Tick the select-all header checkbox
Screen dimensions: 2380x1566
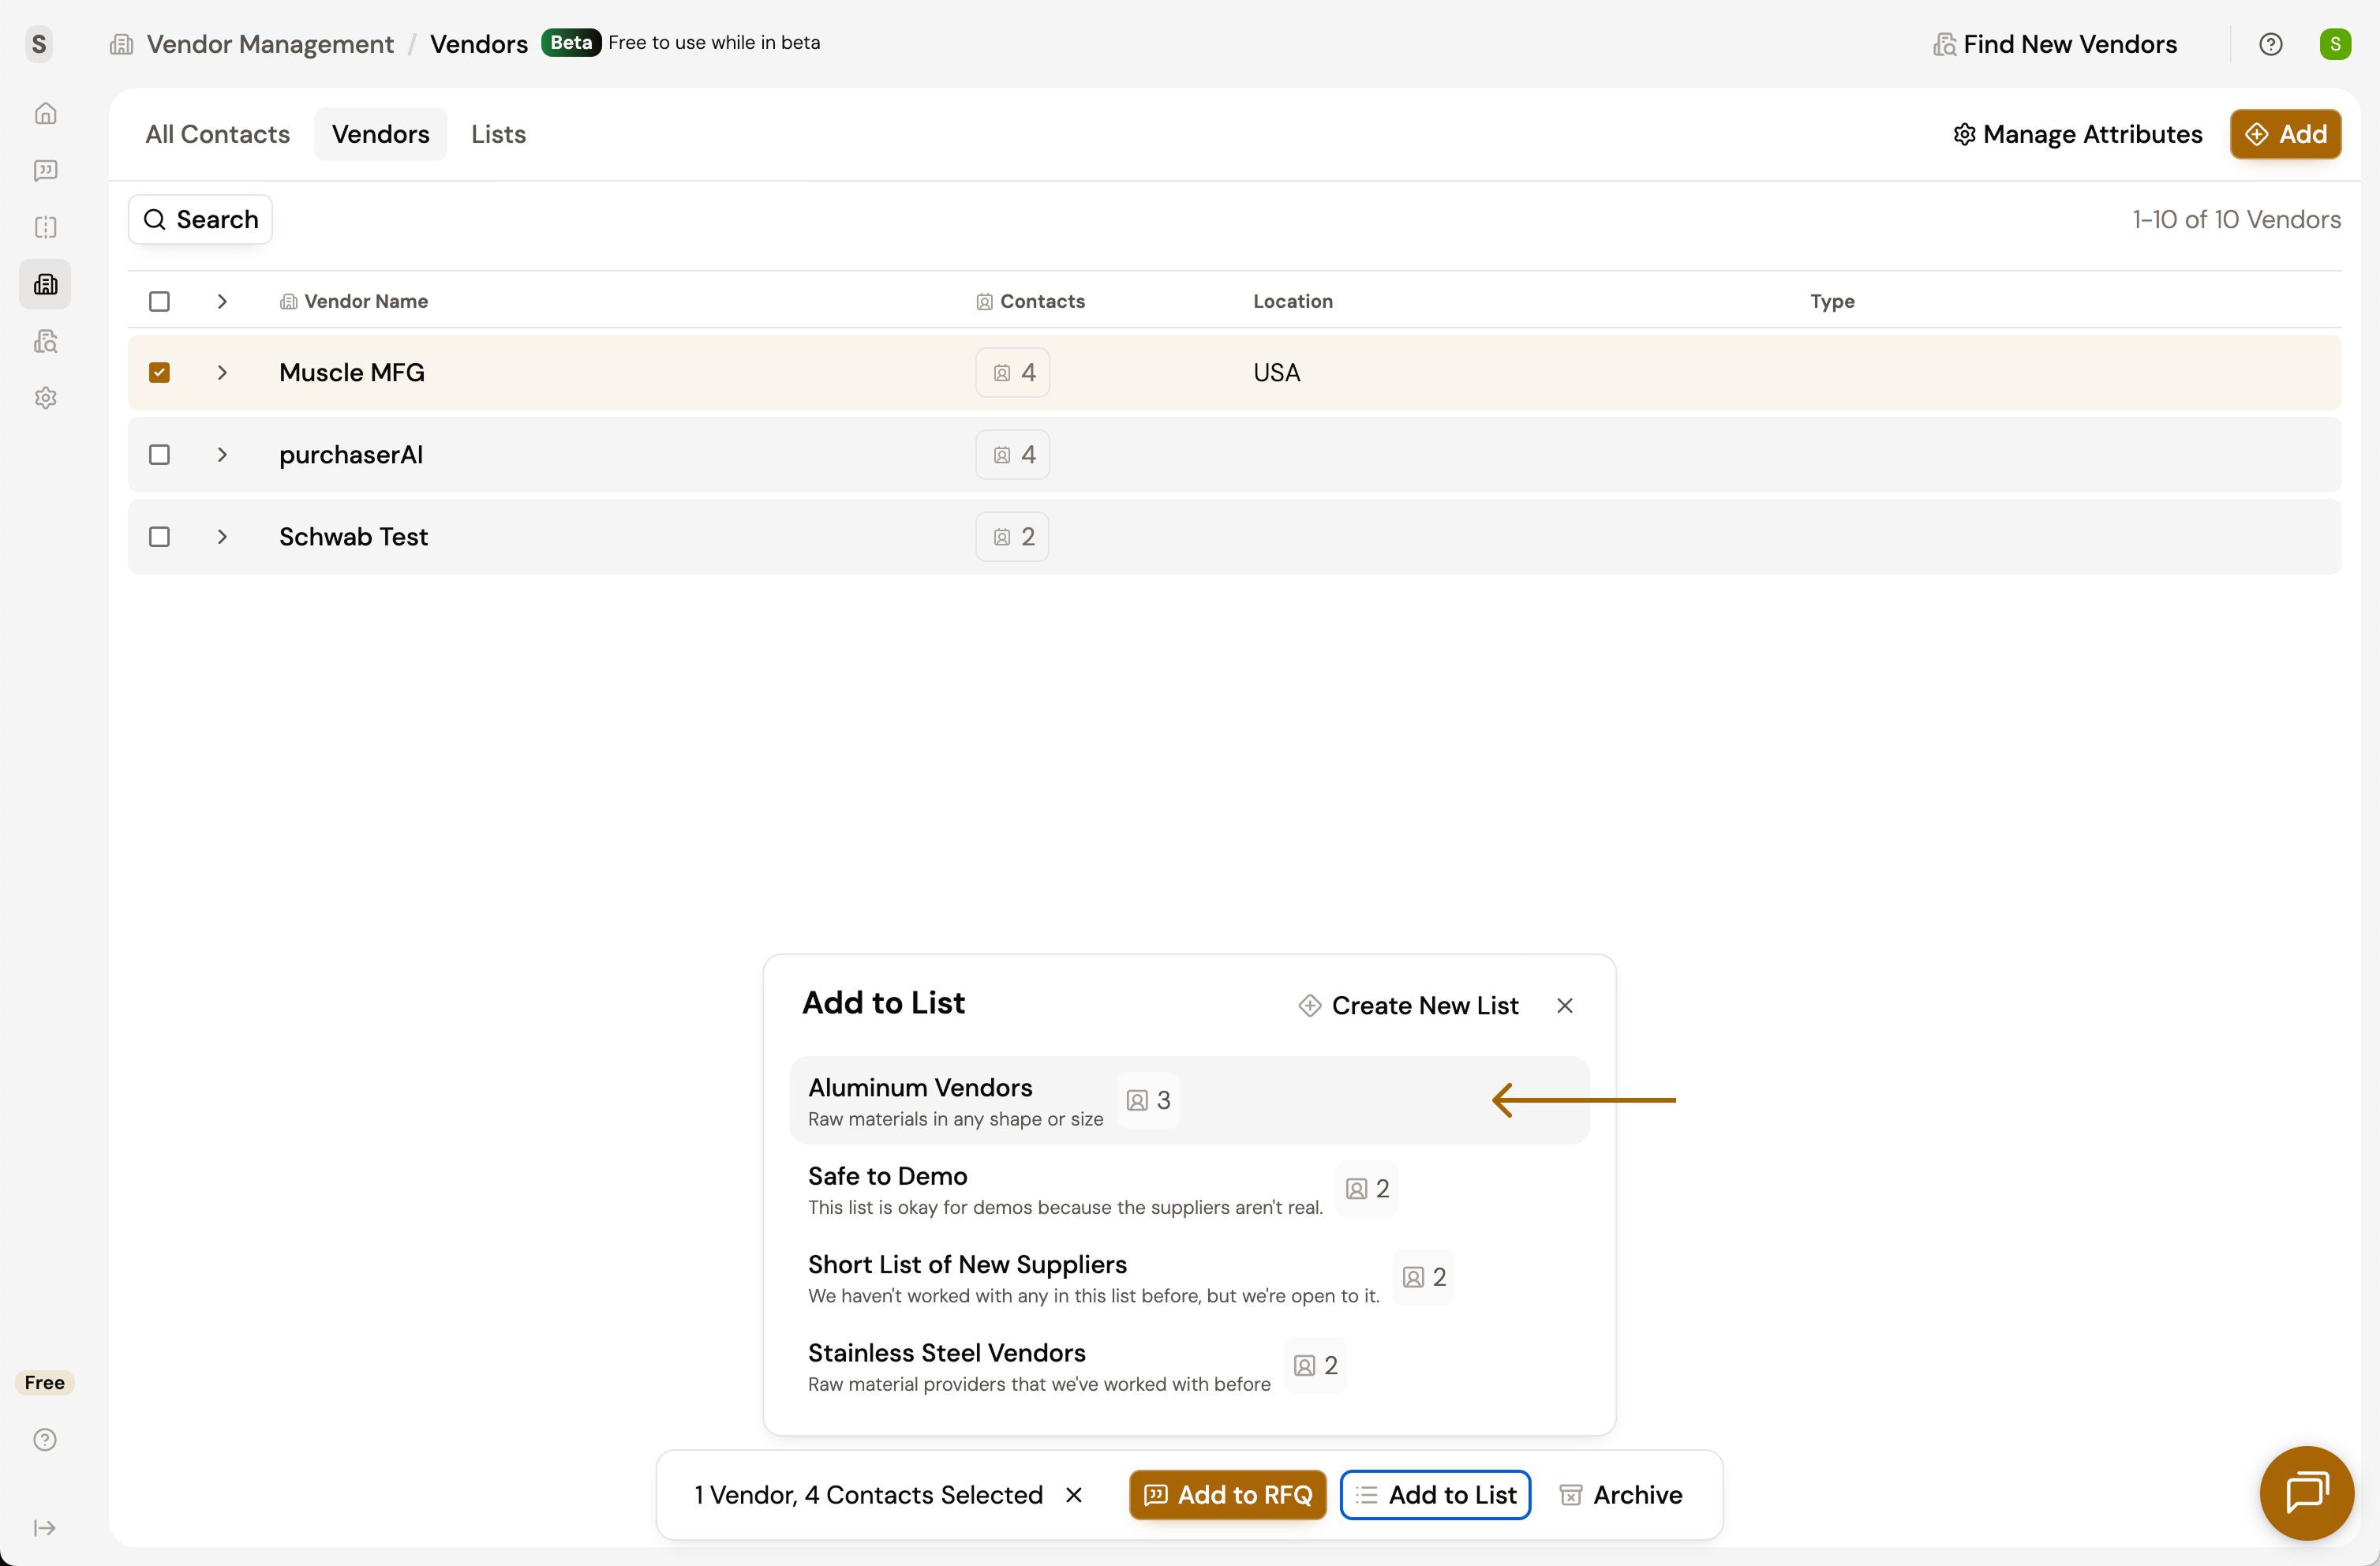tap(159, 302)
